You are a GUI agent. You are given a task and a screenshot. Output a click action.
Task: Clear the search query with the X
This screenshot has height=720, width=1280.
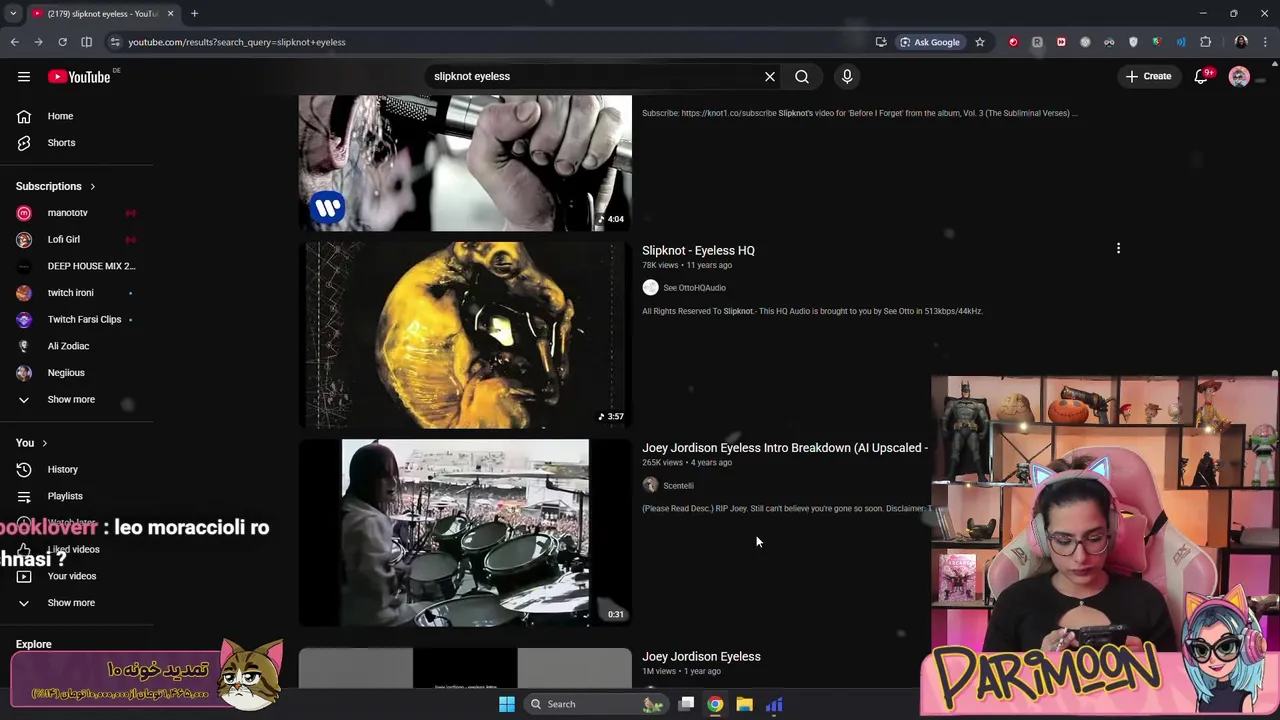tap(770, 76)
